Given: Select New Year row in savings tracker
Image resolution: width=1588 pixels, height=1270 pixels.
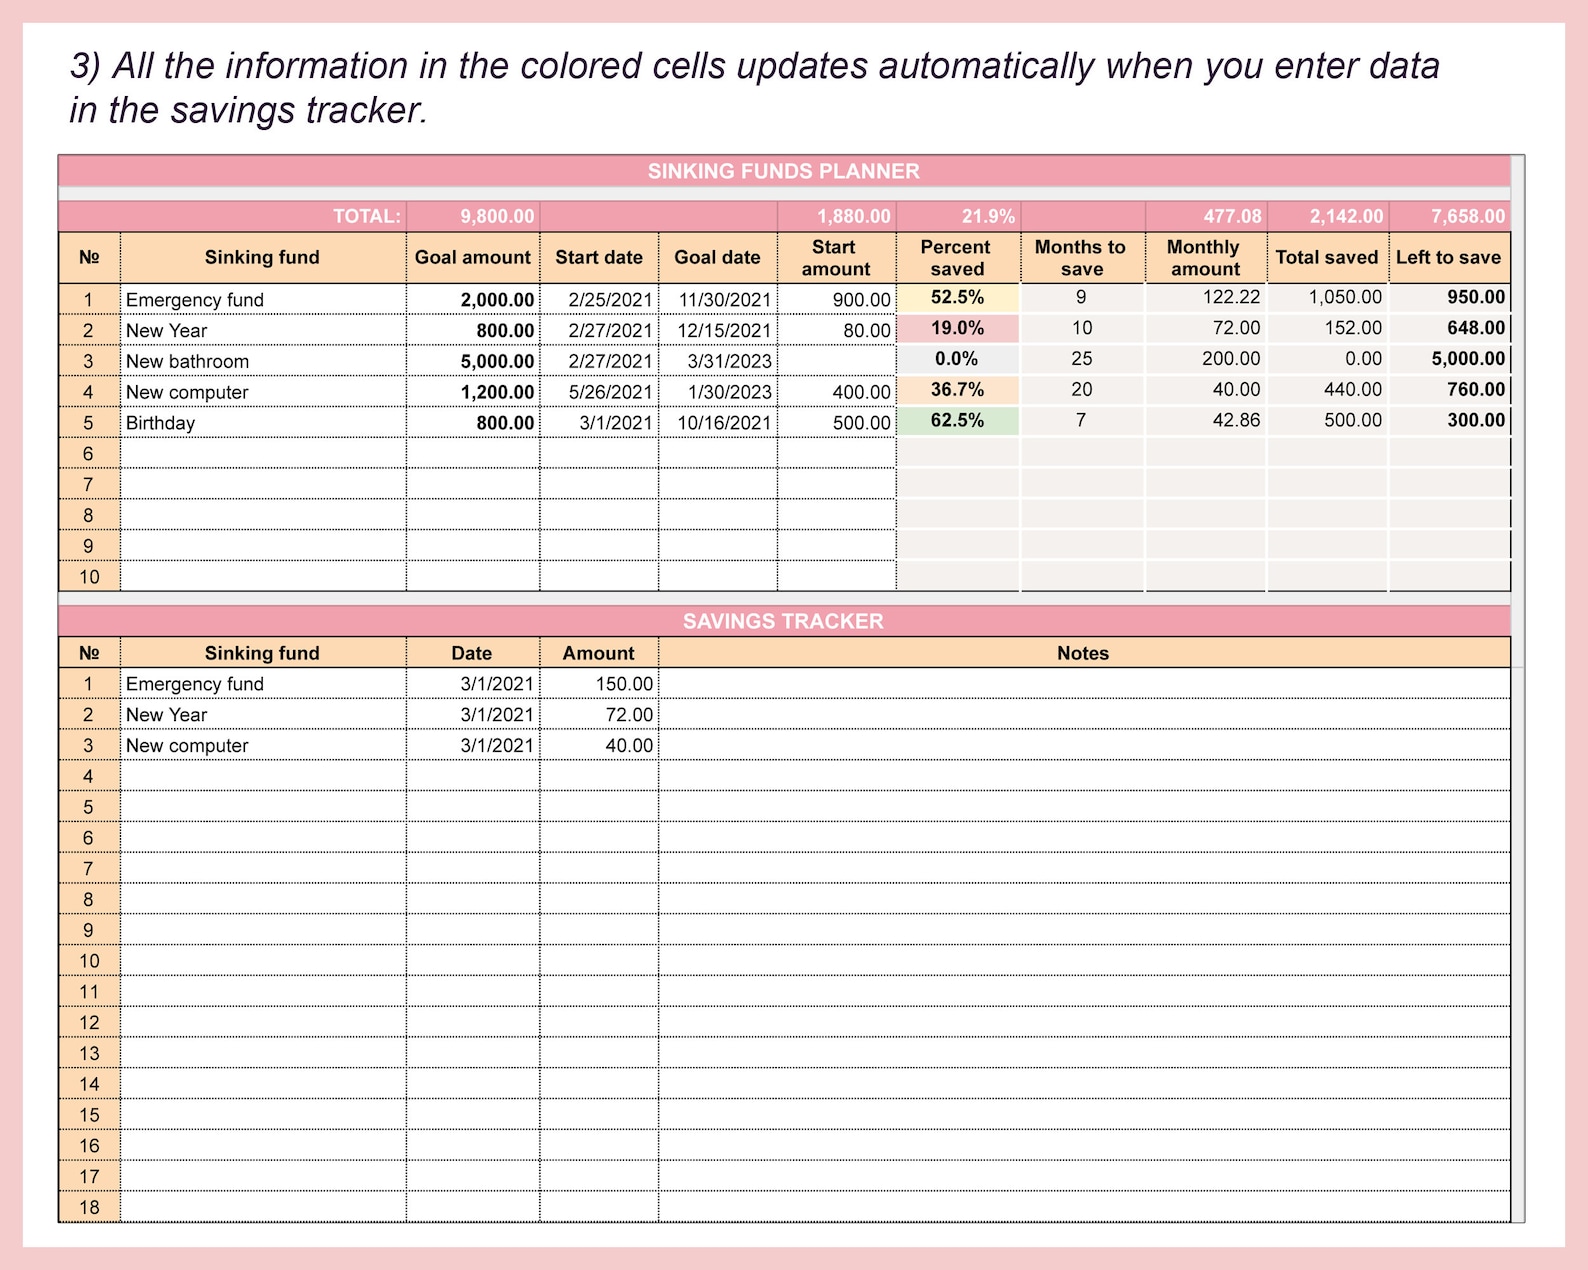Looking at the screenshot, I should (784, 715).
